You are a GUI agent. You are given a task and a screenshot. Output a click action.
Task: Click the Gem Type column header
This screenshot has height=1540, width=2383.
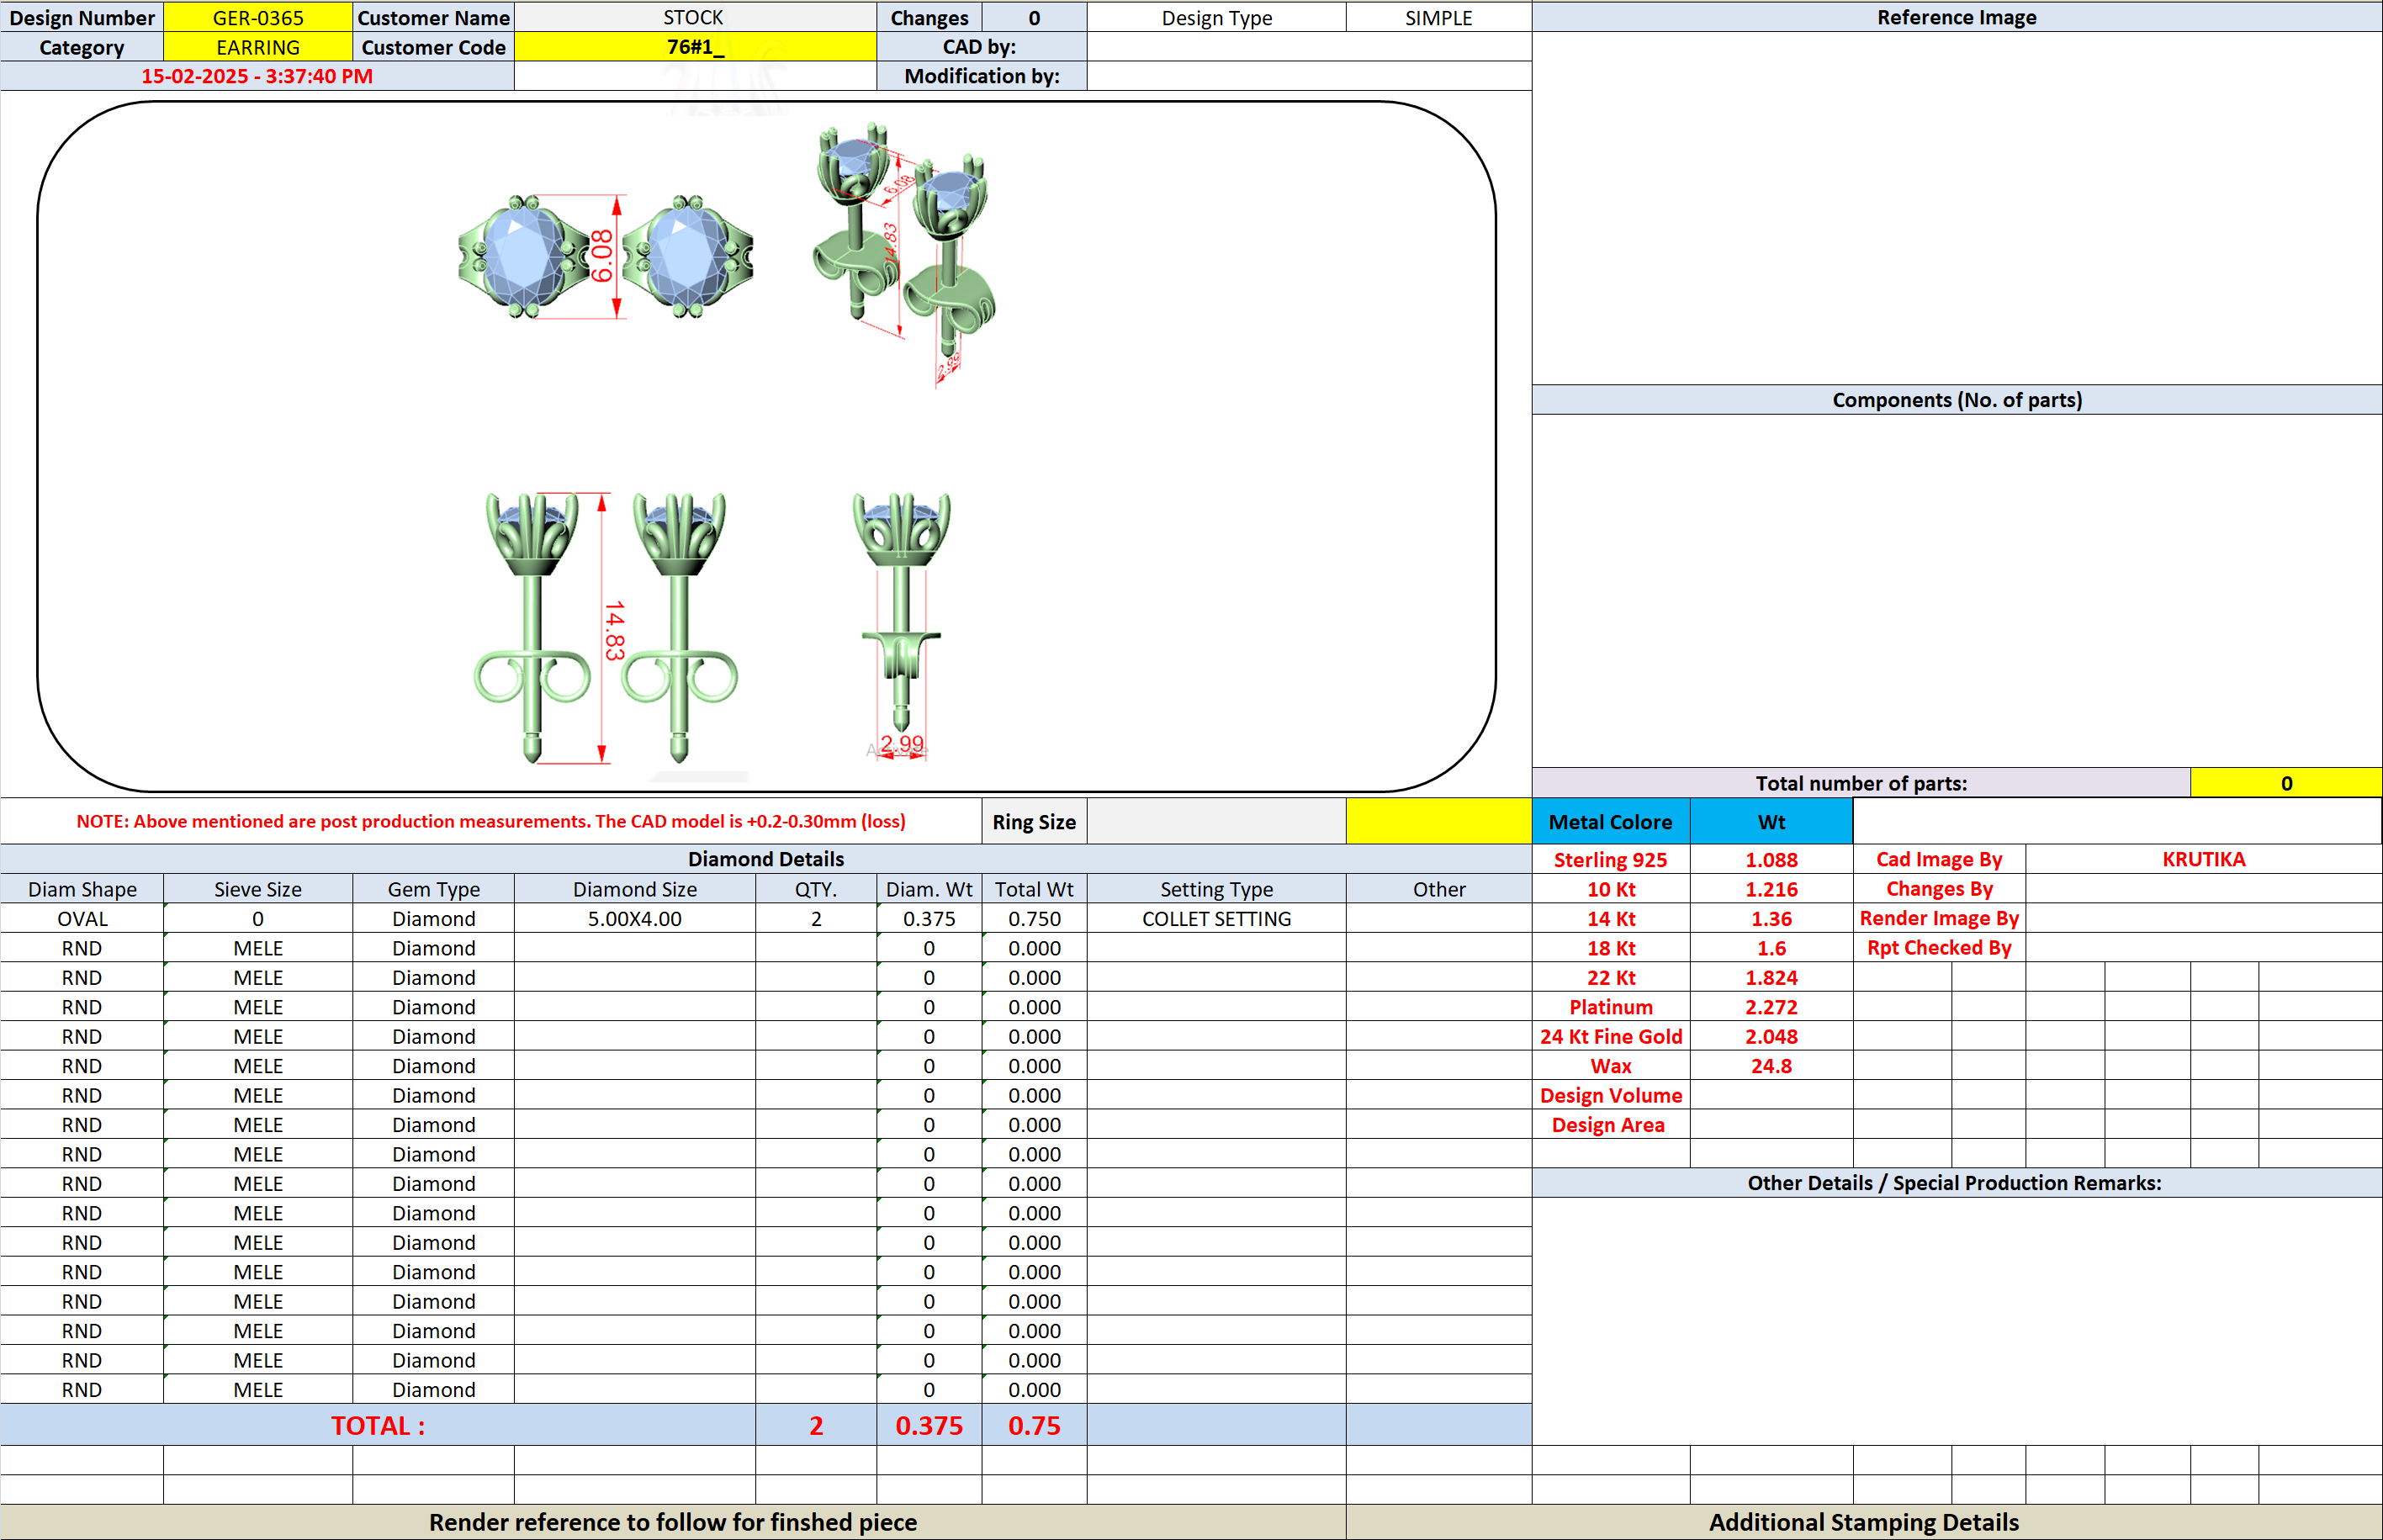pyautogui.click(x=434, y=889)
